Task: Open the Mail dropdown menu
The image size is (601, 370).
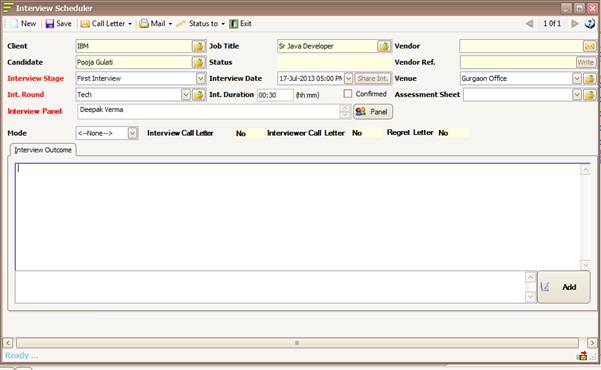Action: (x=155, y=24)
